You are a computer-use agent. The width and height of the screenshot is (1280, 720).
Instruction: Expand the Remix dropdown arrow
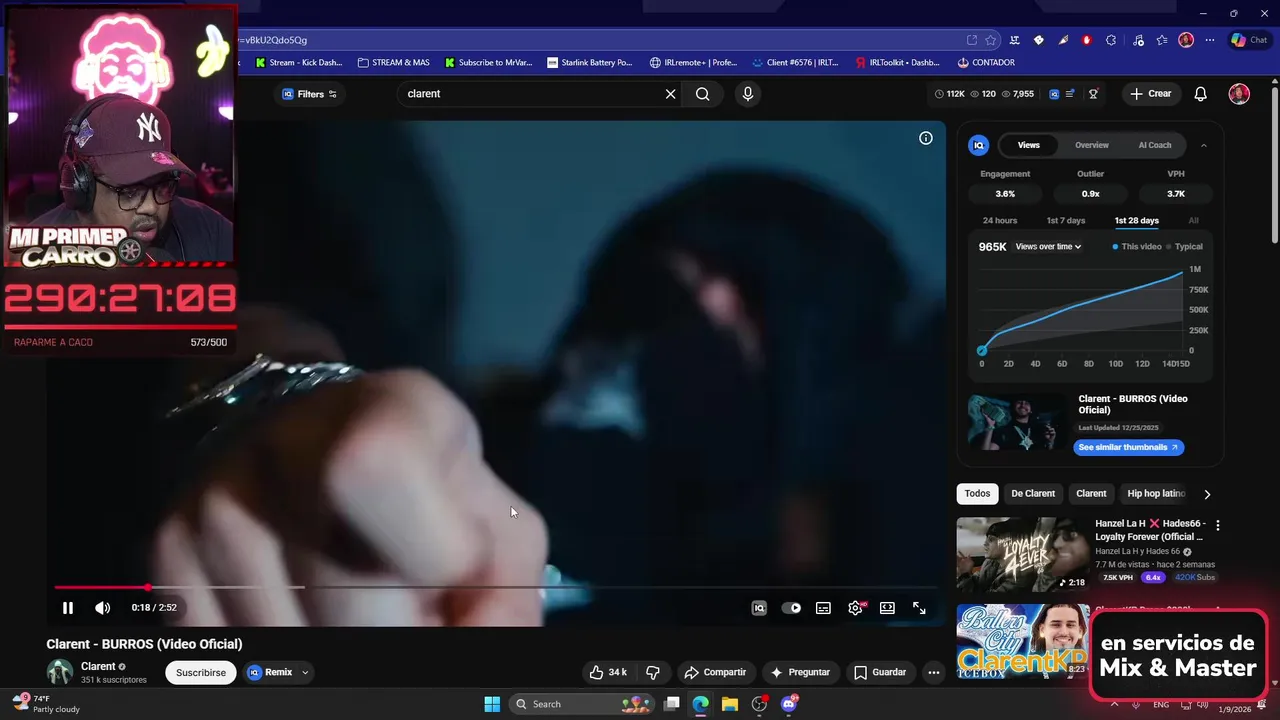pos(305,672)
